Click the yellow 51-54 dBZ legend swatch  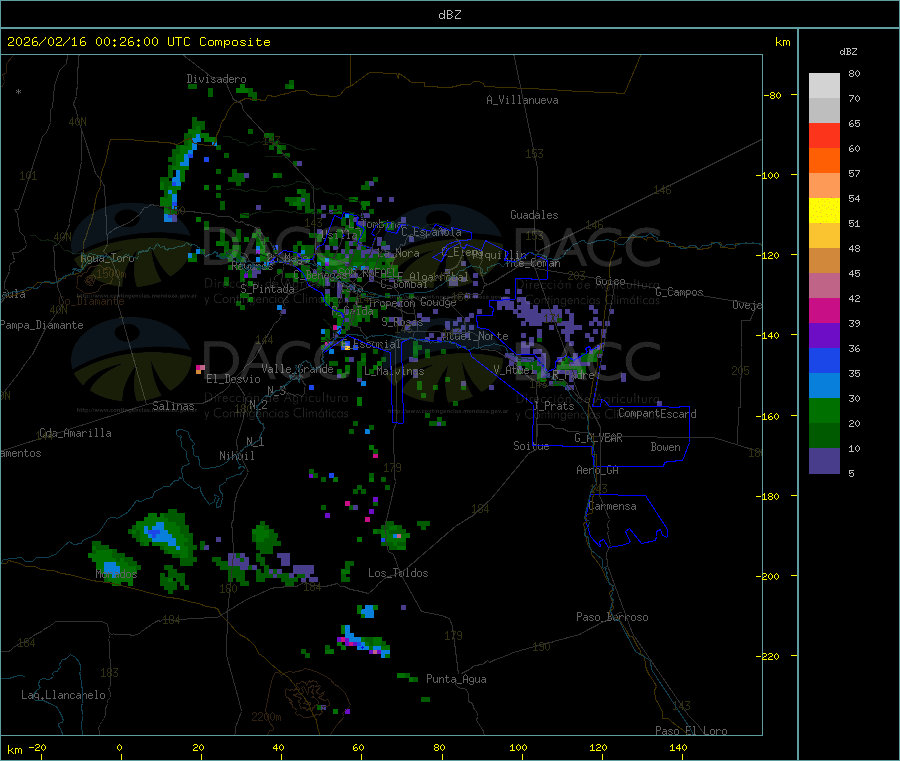click(824, 211)
